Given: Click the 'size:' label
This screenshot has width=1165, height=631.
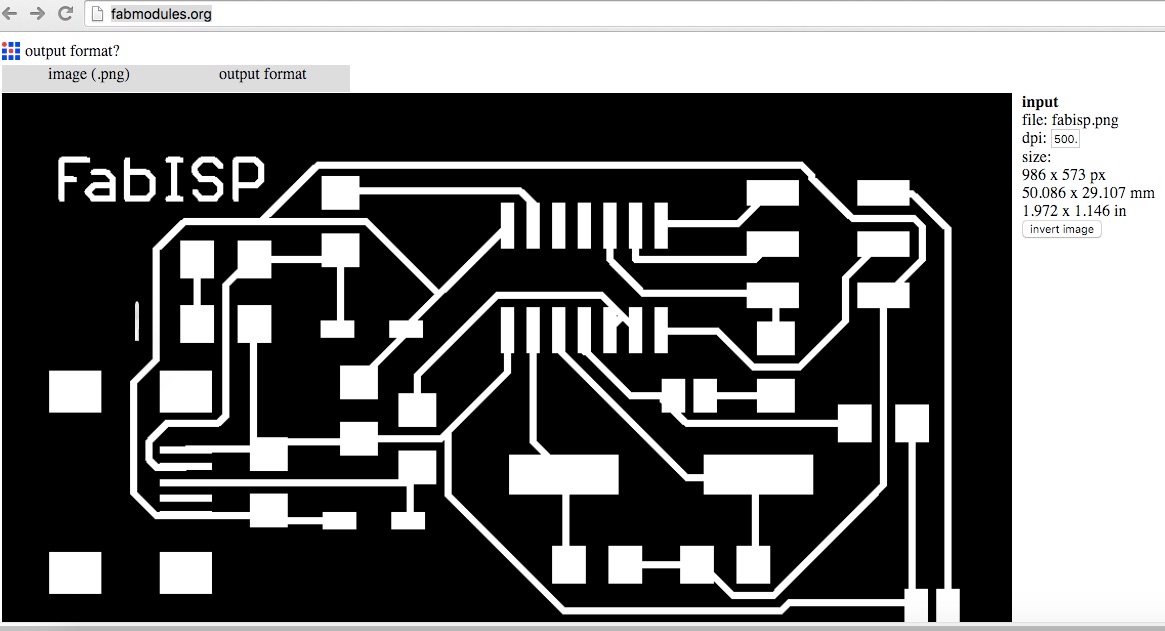Looking at the screenshot, I should click(x=1036, y=157).
